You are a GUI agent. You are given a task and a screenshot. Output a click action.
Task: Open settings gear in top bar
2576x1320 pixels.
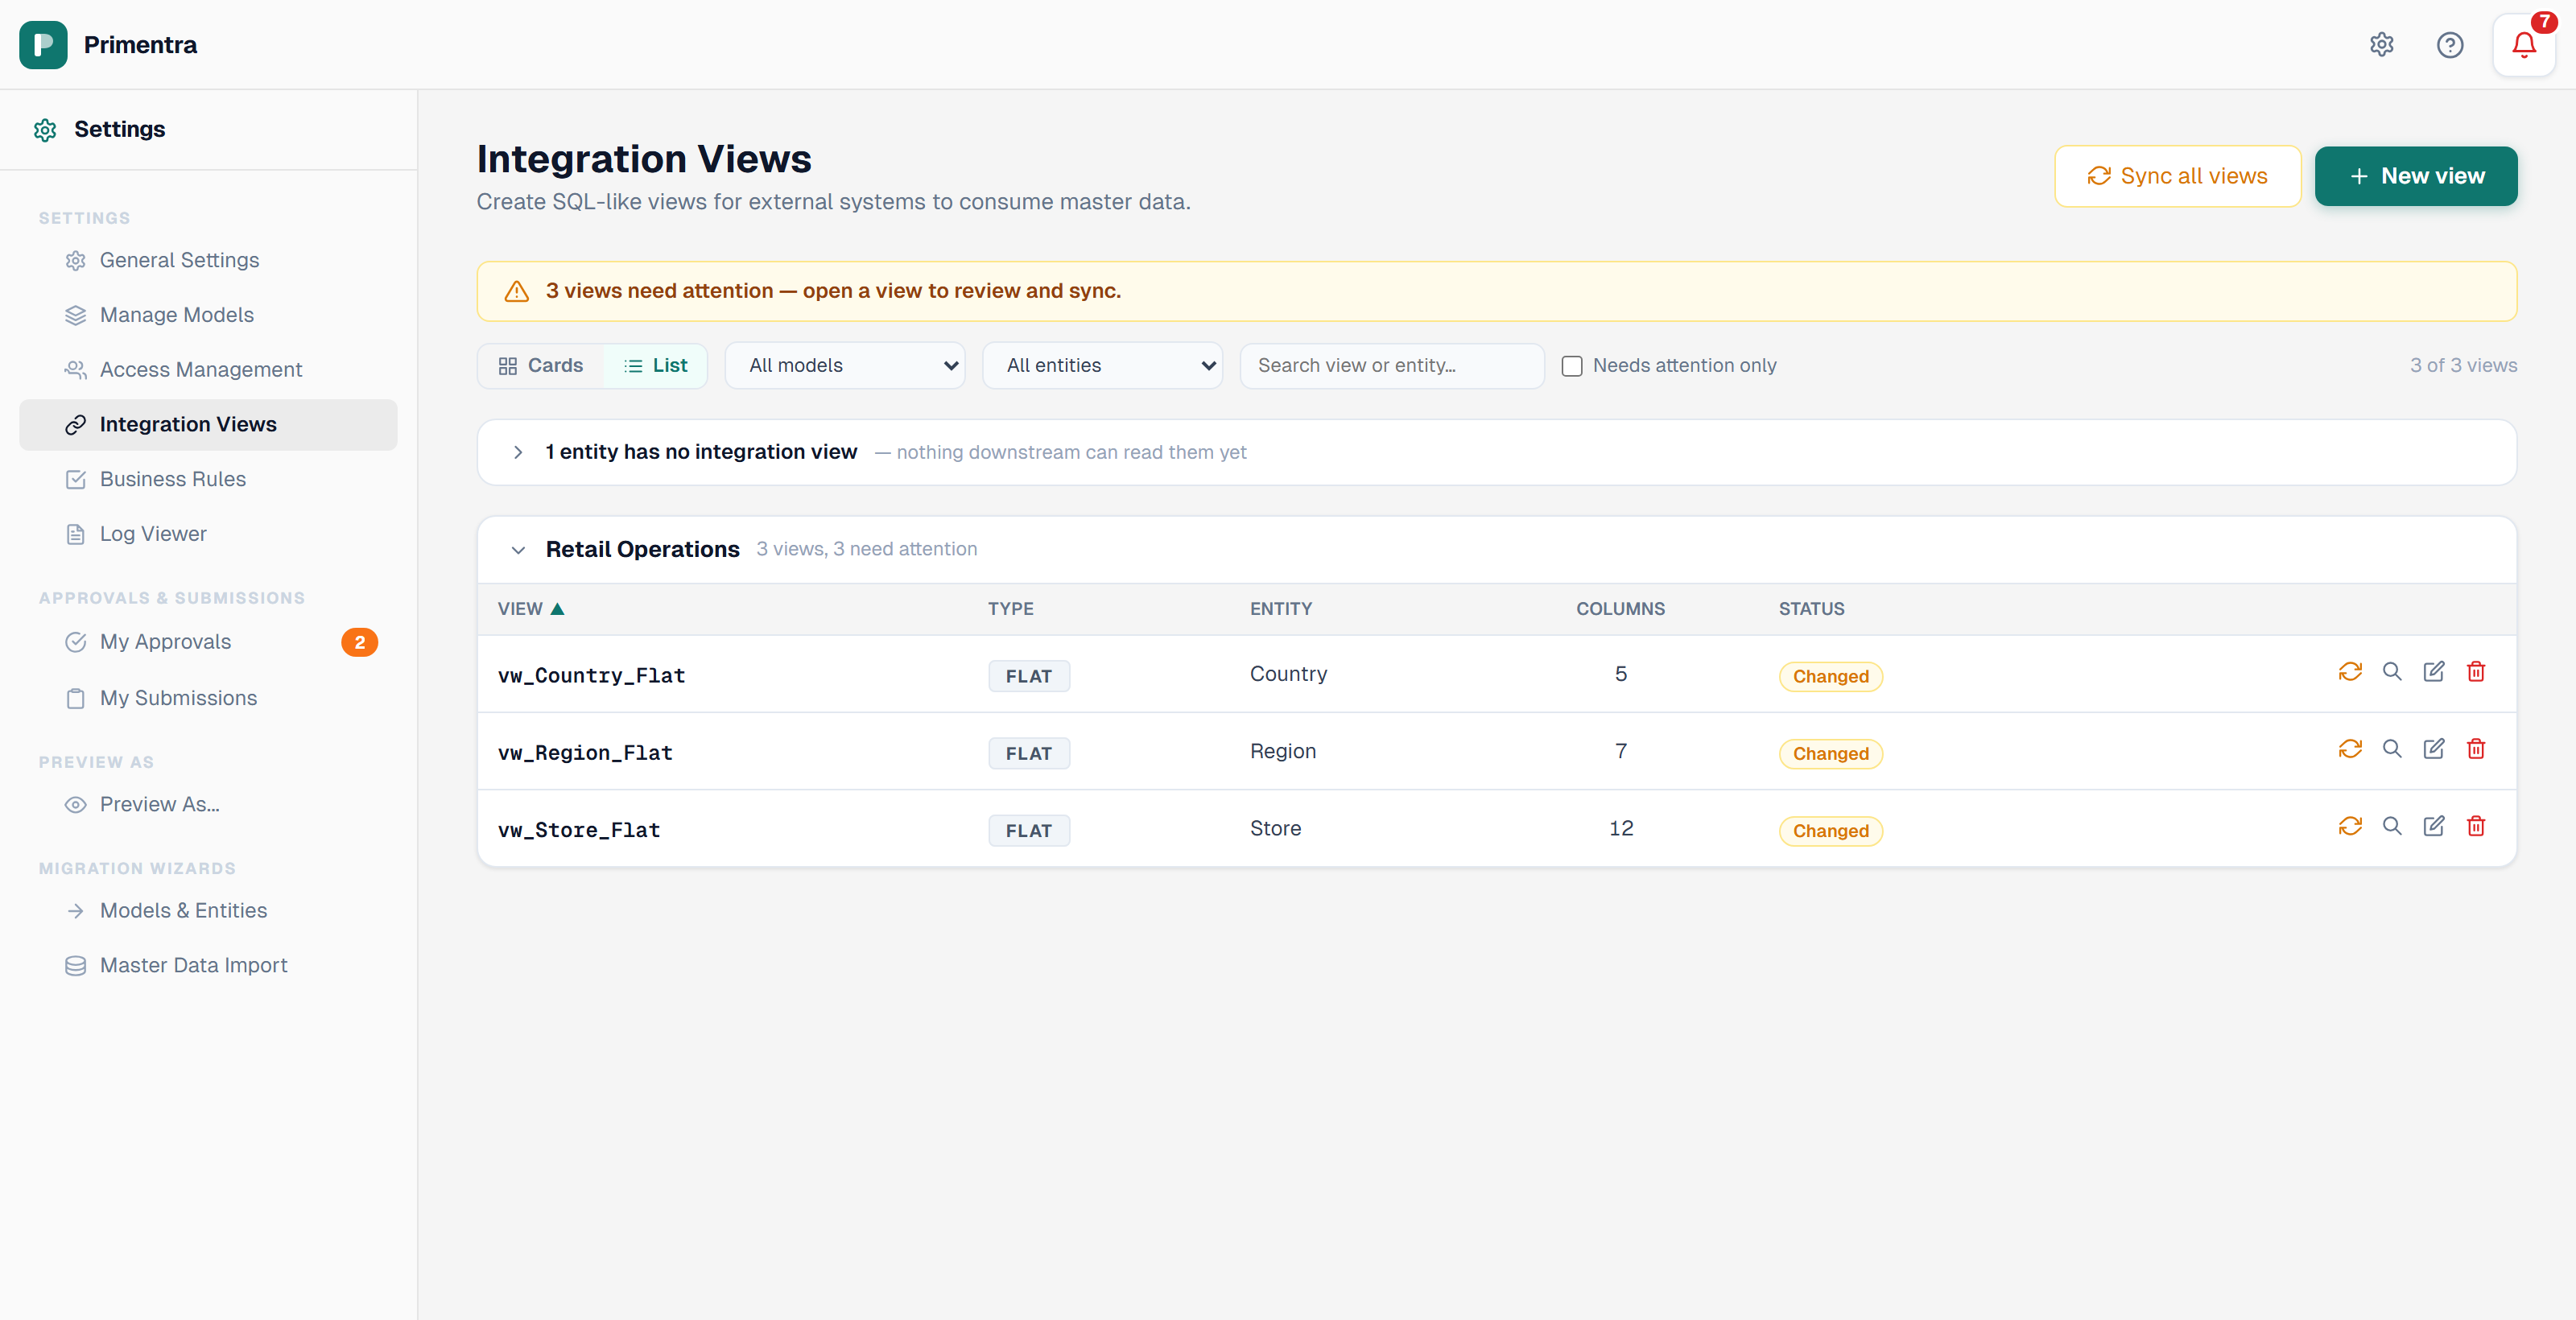coord(2382,44)
